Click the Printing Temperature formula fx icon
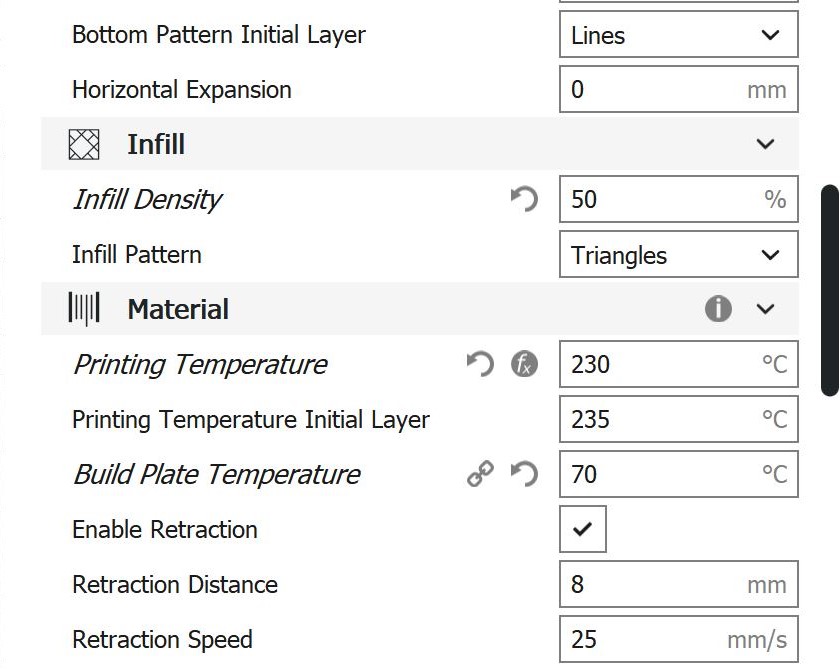The width and height of the screenshot is (840, 669). (524, 364)
